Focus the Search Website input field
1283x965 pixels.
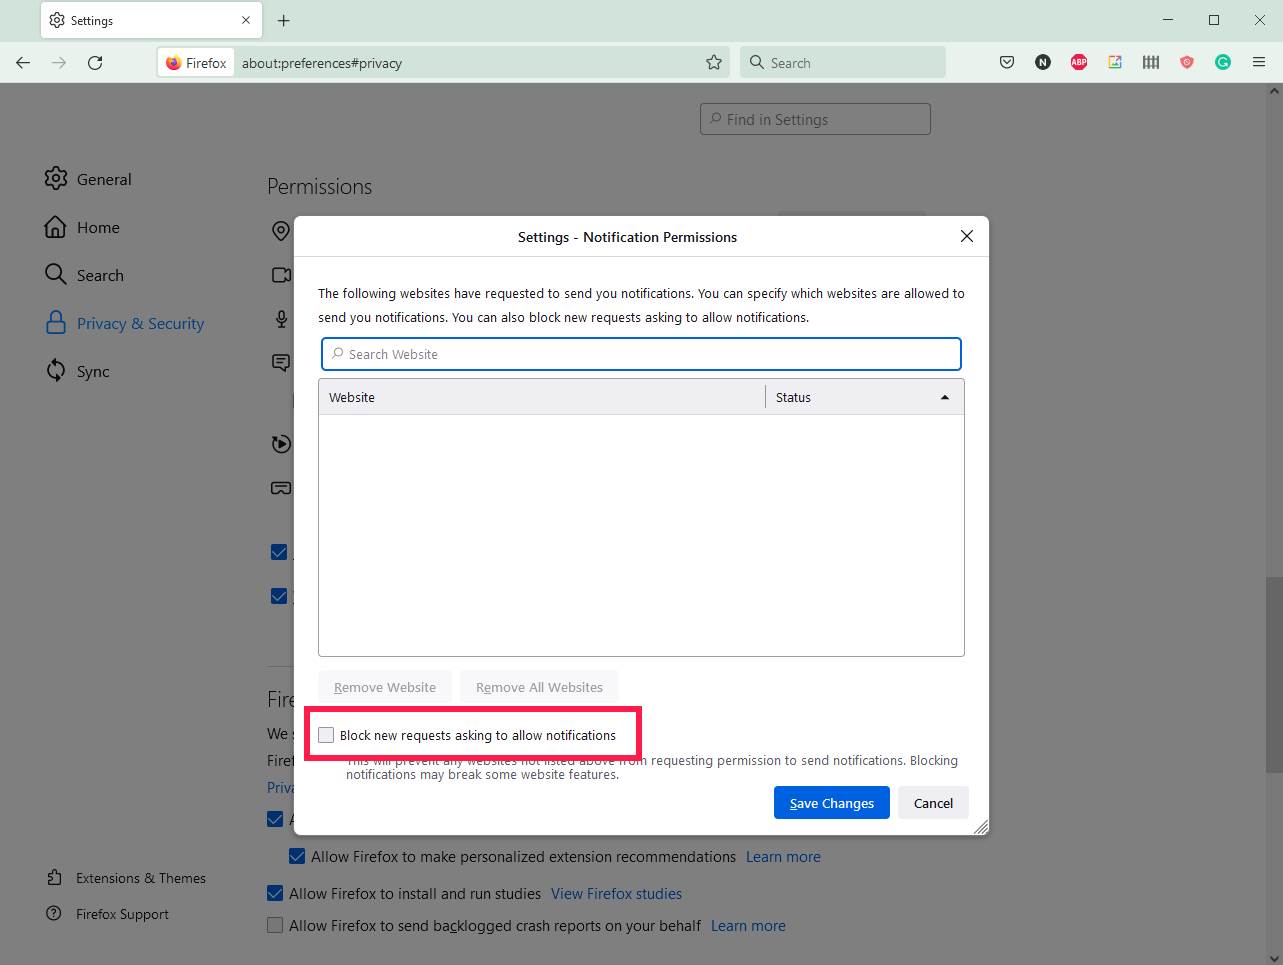(641, 354)
